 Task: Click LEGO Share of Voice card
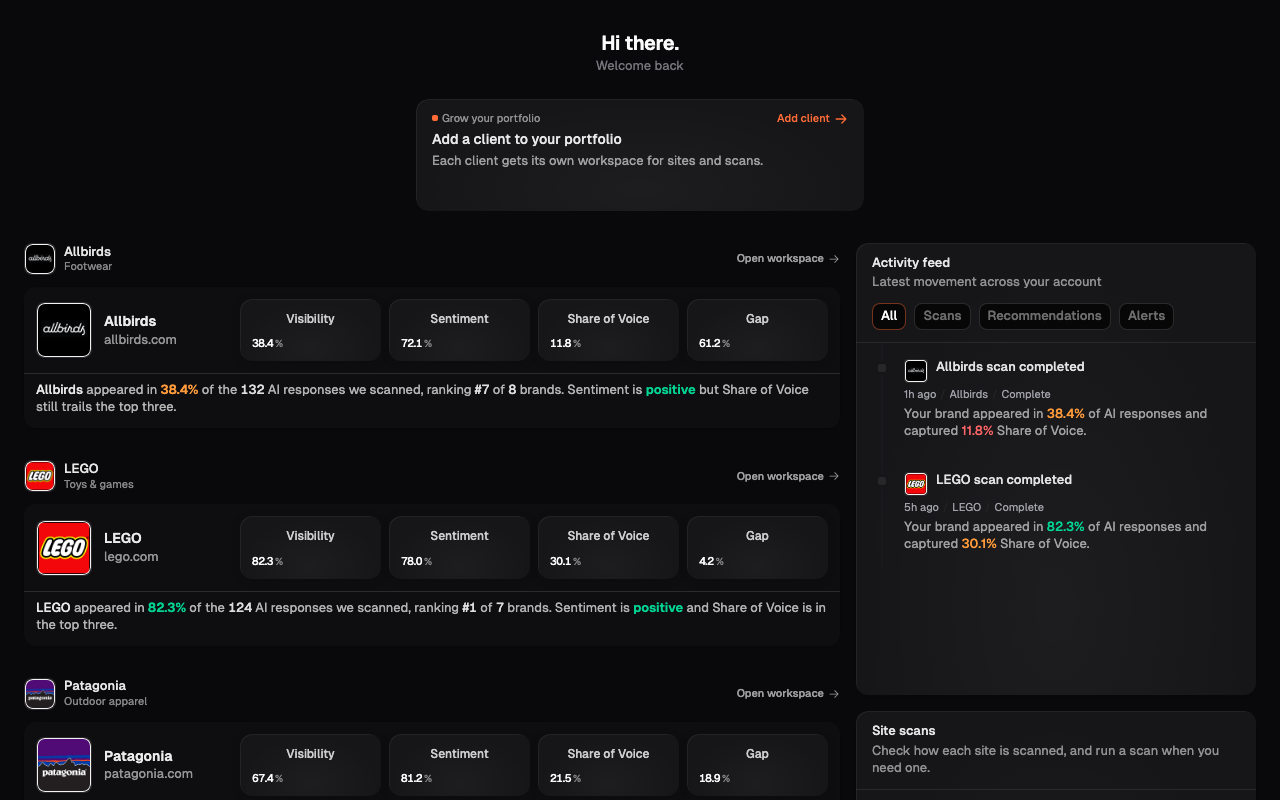pyautogui.click(x=608, y=547)
